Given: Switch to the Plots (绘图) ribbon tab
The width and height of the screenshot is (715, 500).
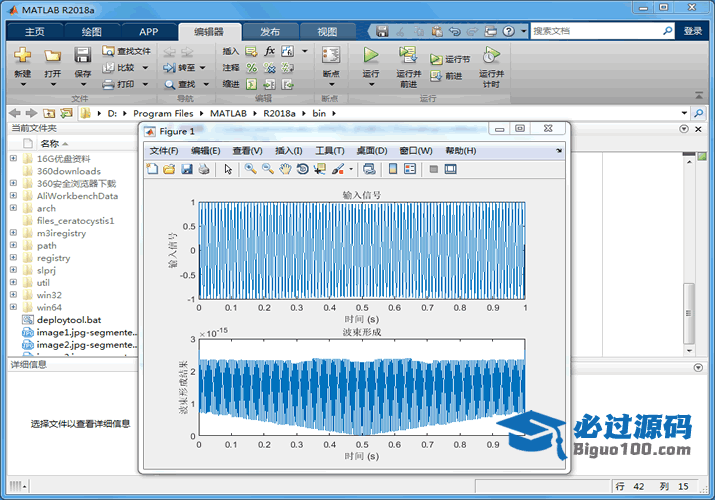Looking at the screenshot, I should (x=92, y=31).
